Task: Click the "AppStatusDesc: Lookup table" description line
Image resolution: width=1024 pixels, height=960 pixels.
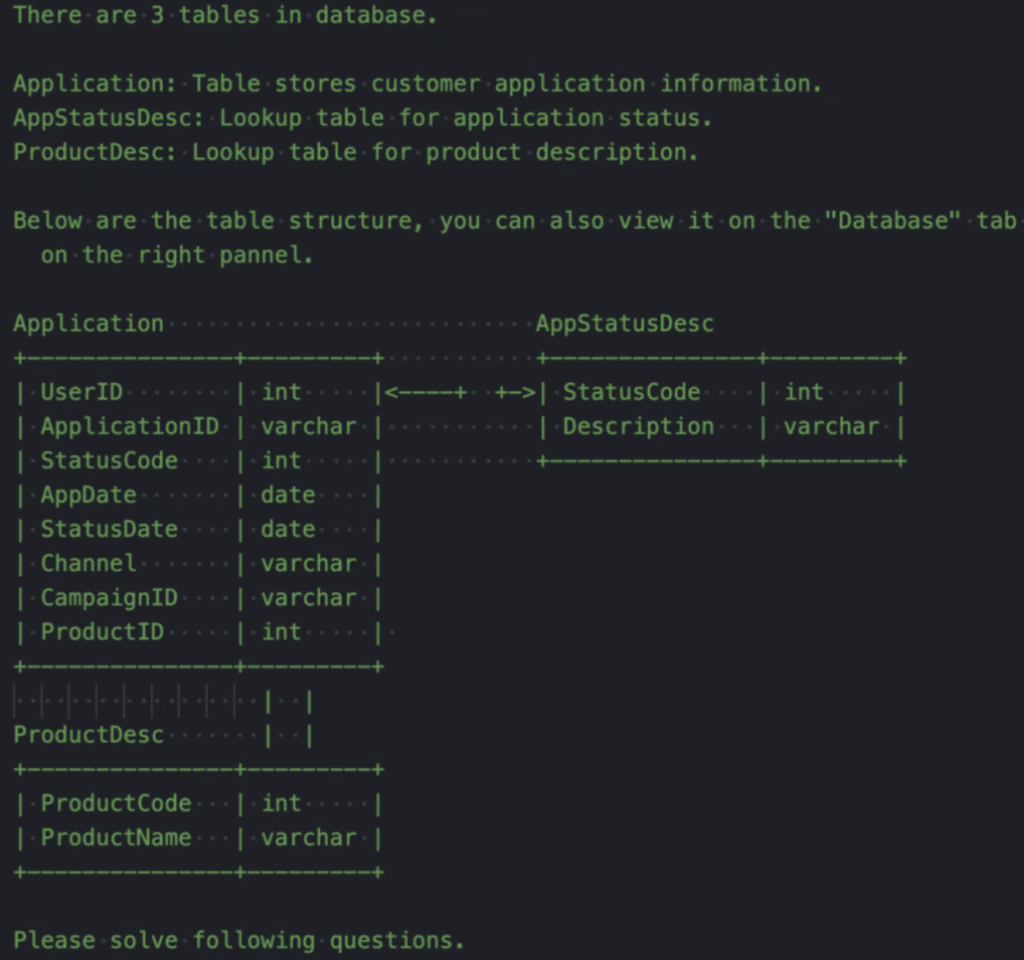Action: point(362,118)
